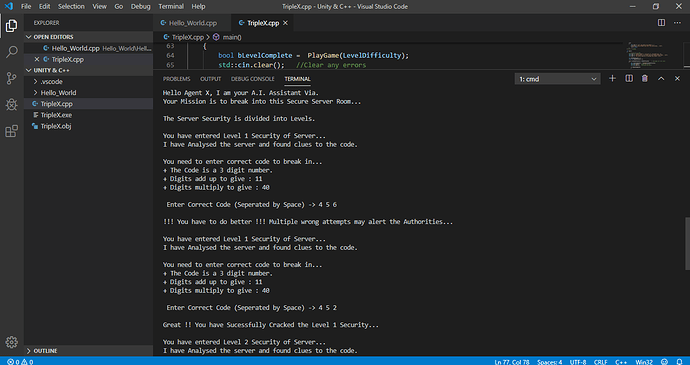The image size is (690, 365).
Task: Select TripleX.obj in the file tree
Action: [88, 126]
